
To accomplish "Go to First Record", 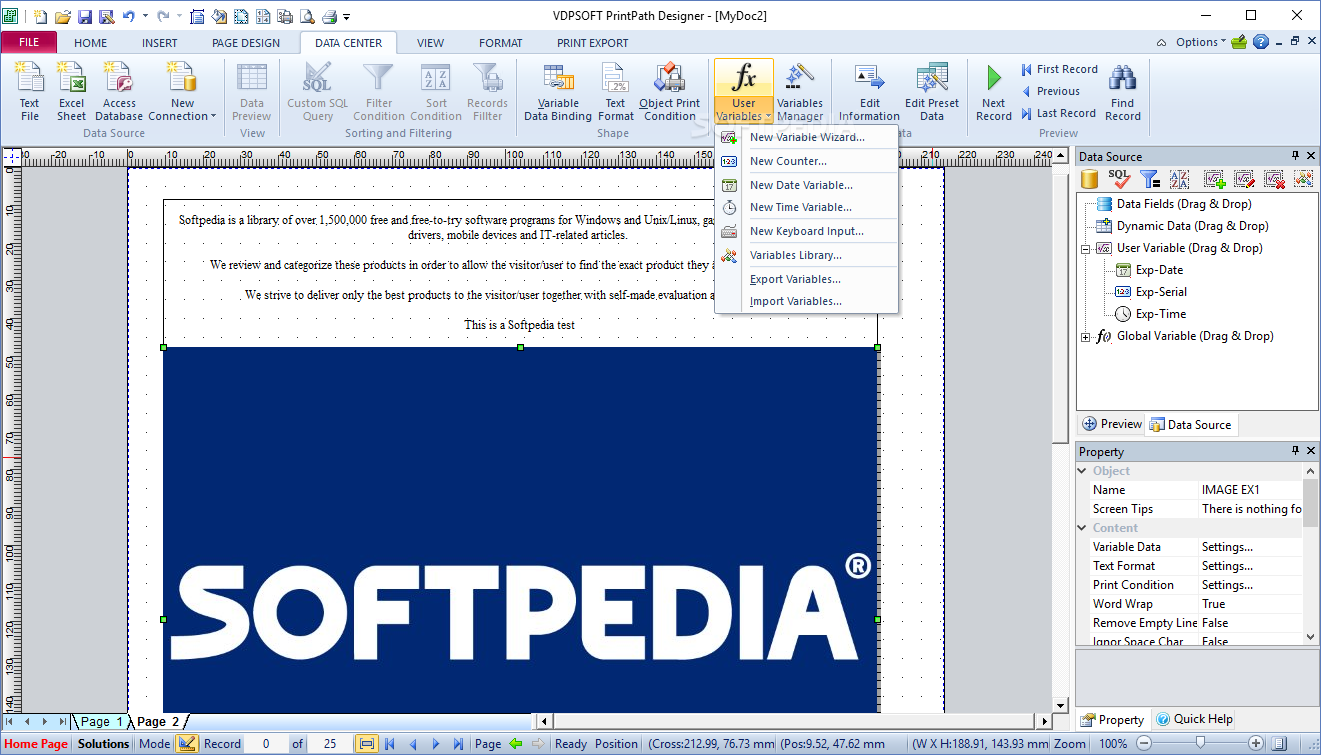I will tap(1059, 69).
